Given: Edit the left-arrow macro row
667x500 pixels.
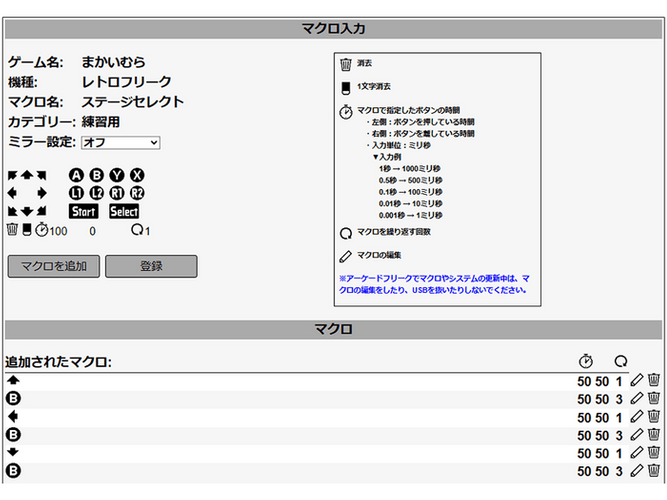Looking at the screenshot, I should [x=636, y=416].
